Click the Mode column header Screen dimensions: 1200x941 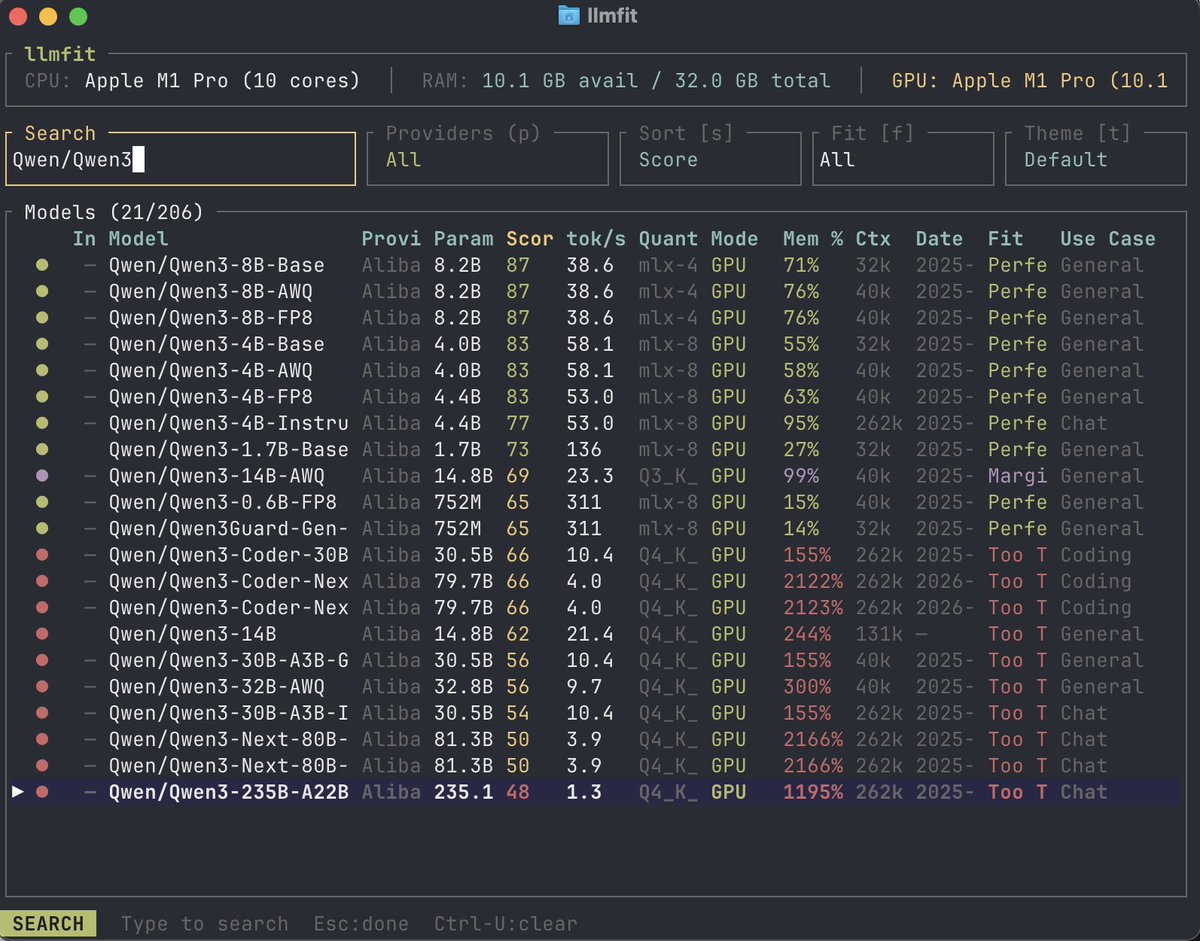point(735,239)
